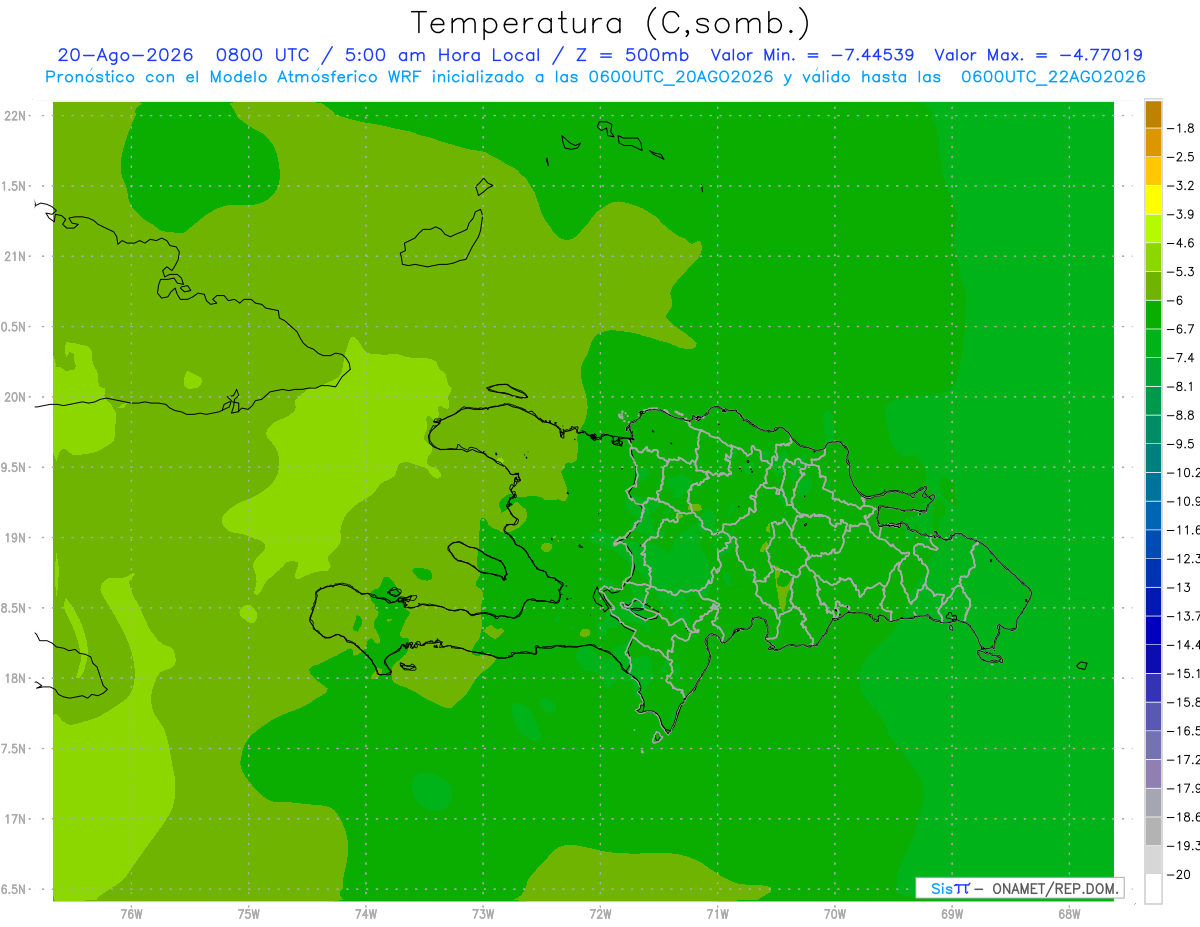Screen dimensions: 1200x927
Task: Click the "17N" latitude label
Action: click(x=14, y=819)
